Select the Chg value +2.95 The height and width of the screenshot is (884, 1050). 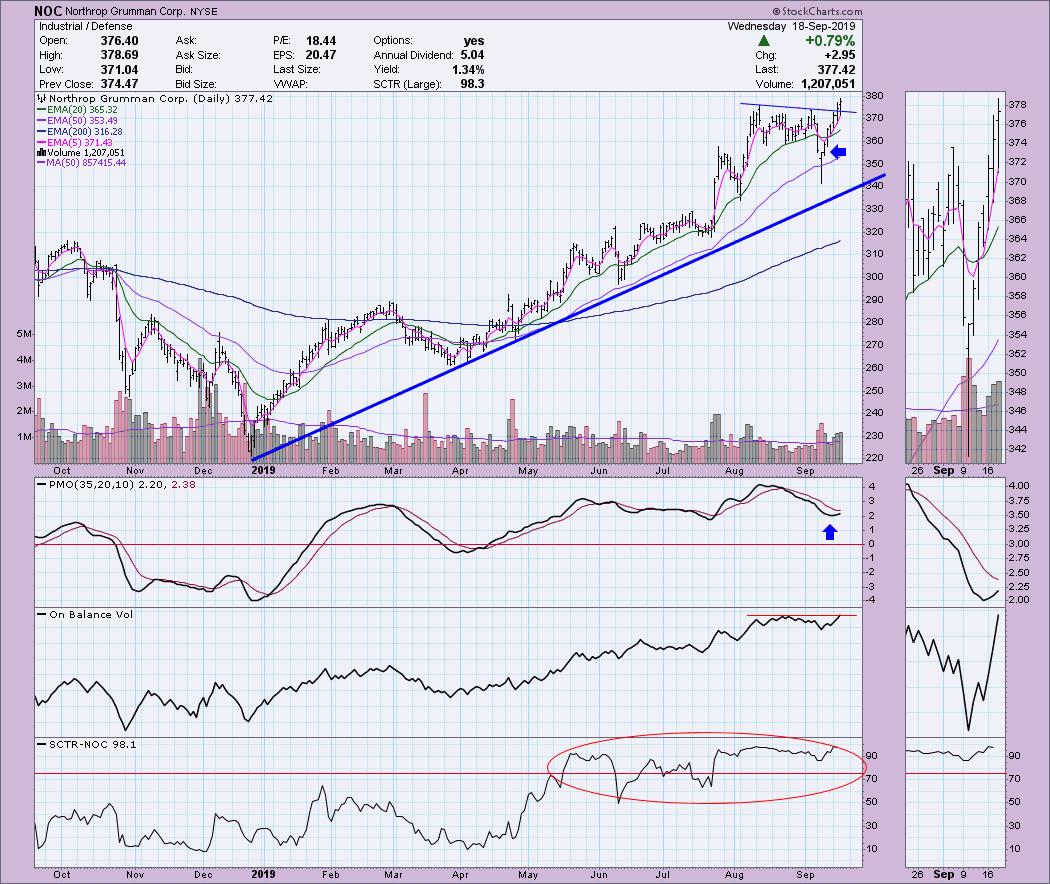click(840, 55)
